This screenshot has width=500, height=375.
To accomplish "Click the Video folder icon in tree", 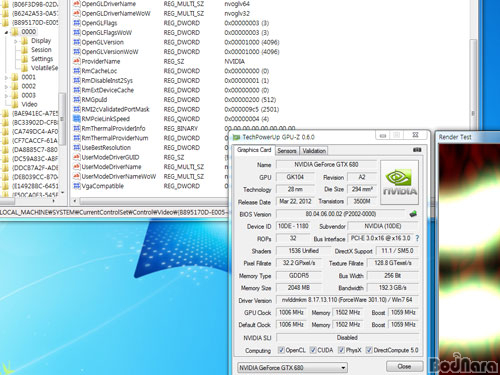I will click(15, 104).
